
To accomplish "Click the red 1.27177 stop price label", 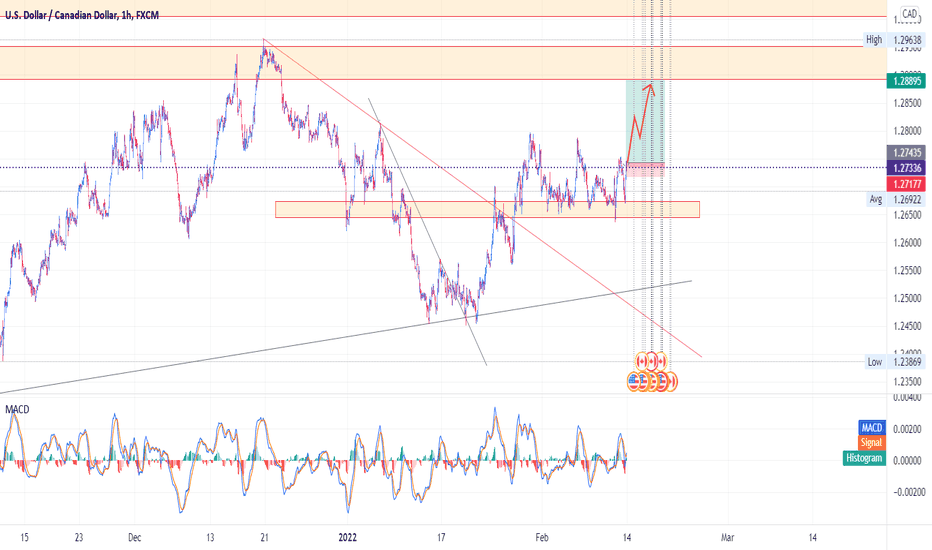I will click(x=906, y=184).
